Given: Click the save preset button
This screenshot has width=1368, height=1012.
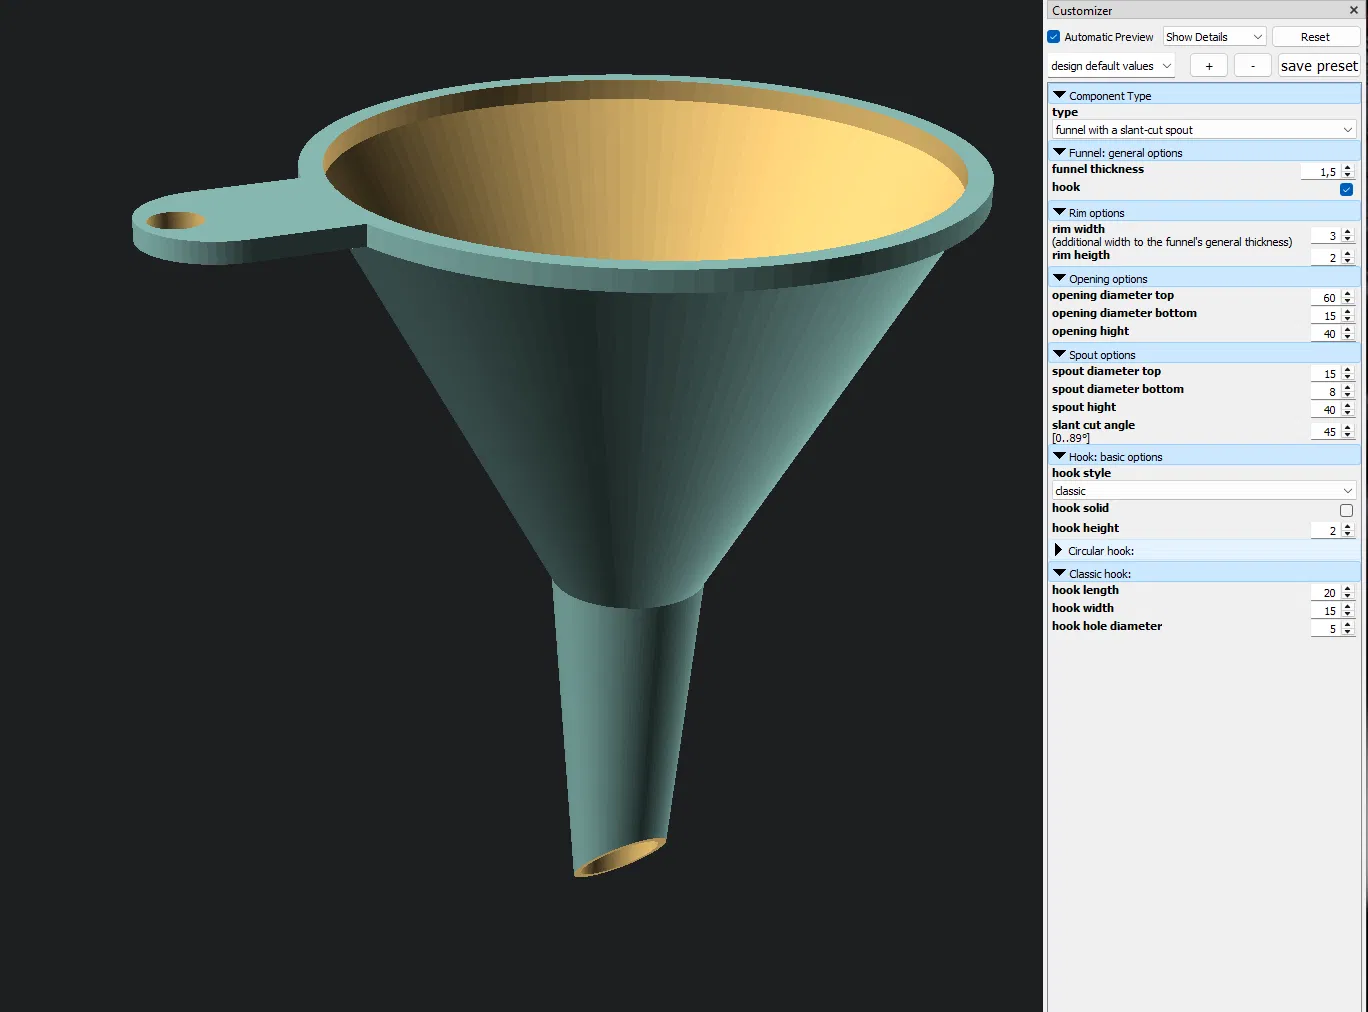Looking at the screenshot, I should [x=1319, y=66].
